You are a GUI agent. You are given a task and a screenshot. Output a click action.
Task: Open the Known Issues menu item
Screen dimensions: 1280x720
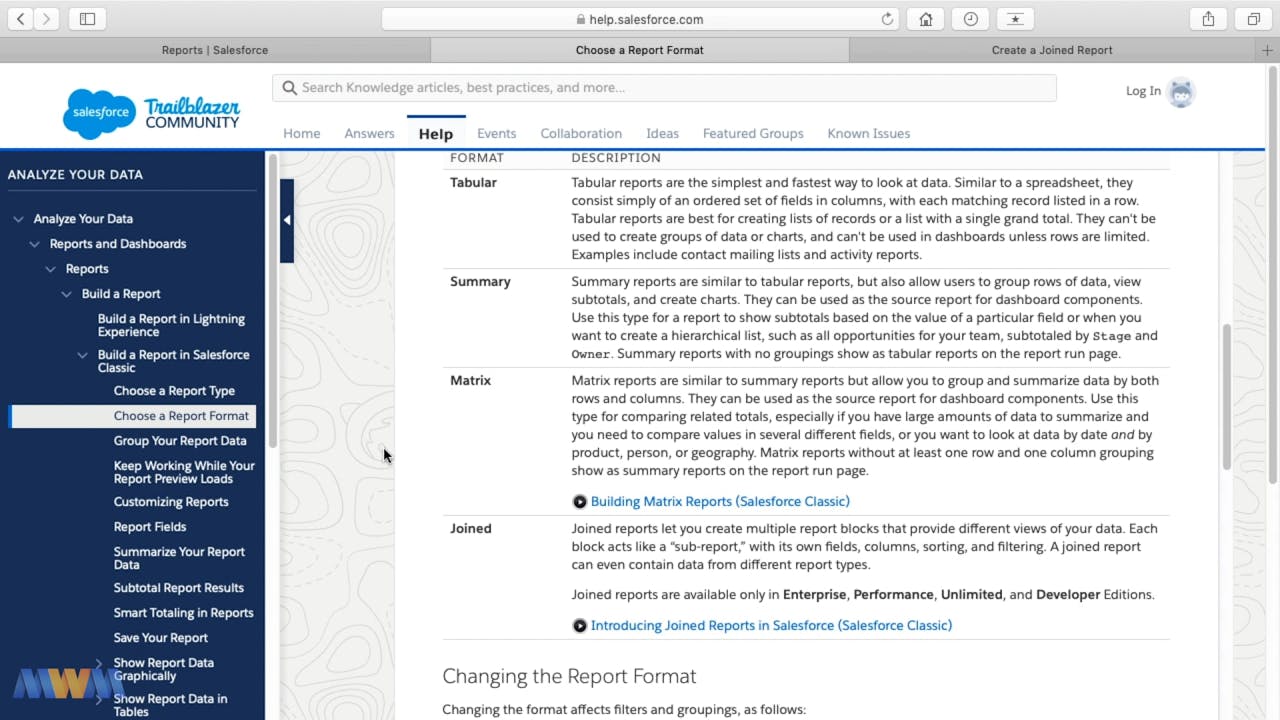868,133
